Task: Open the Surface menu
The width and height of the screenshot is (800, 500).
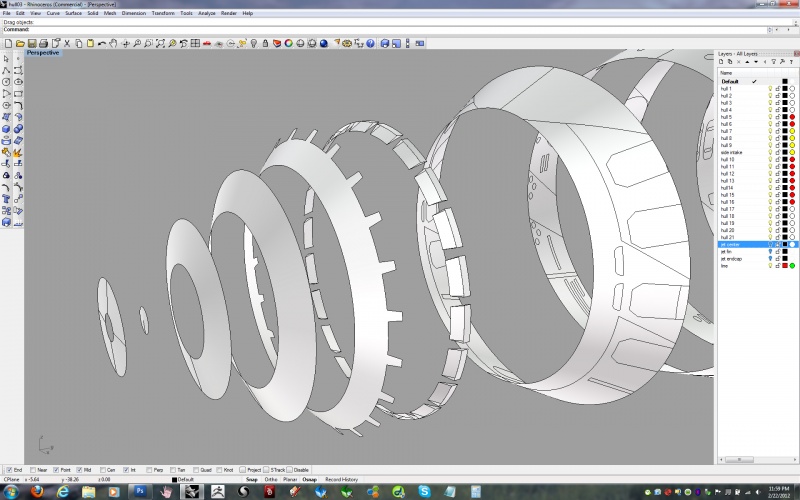Action: pyautogui.click(x=73, y=13)
